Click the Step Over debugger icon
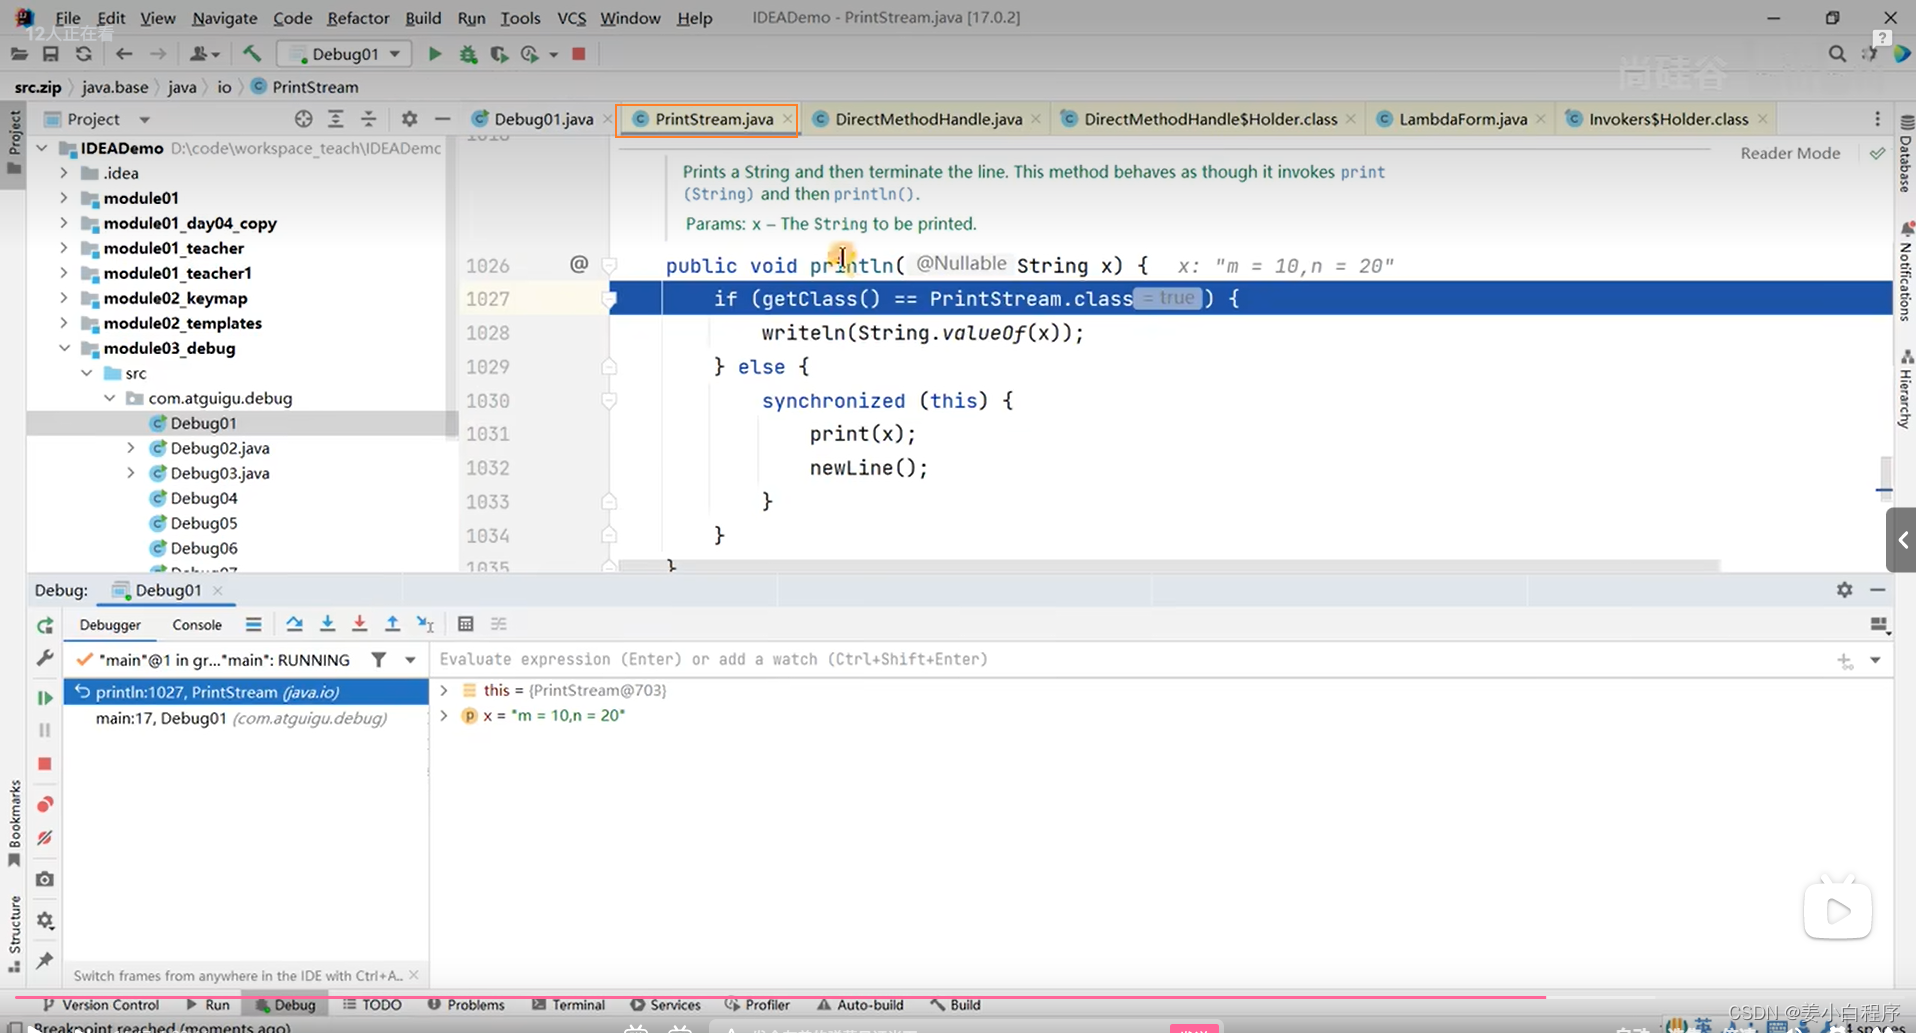 click(x=294, y=624)
